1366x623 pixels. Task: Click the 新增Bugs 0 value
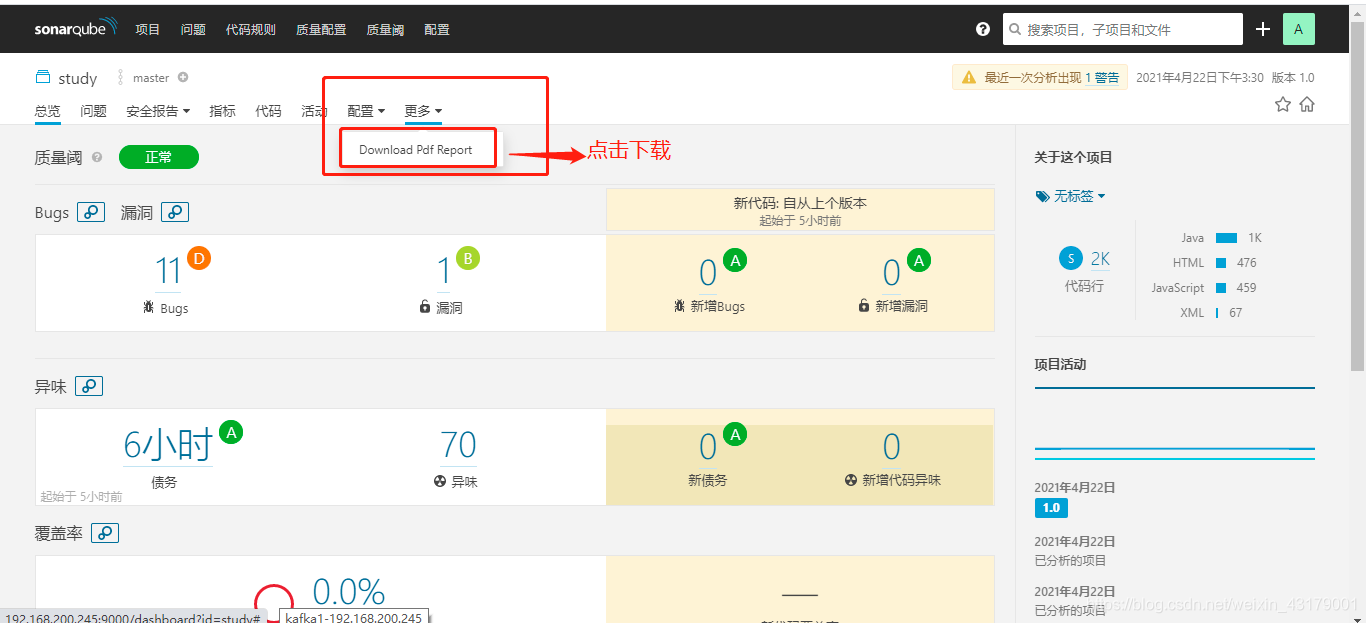[708, 273]
